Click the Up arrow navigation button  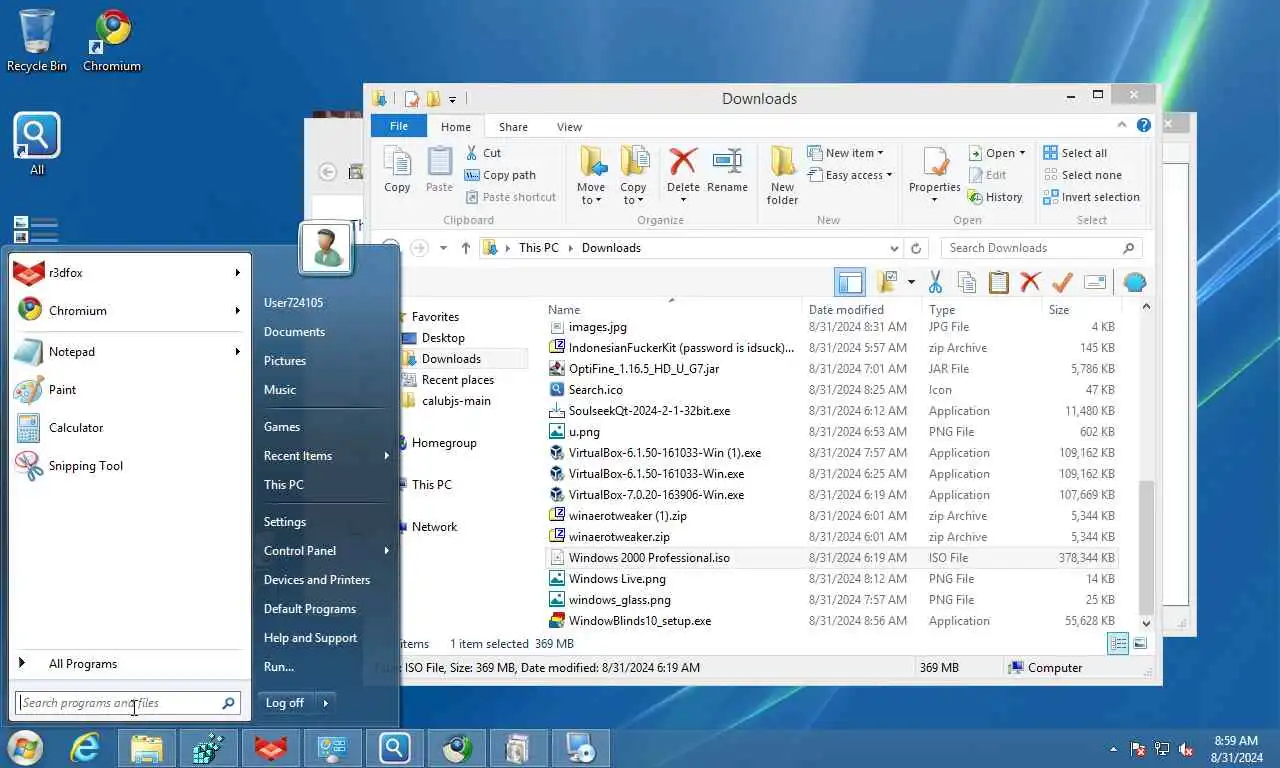tap(465, 248)
